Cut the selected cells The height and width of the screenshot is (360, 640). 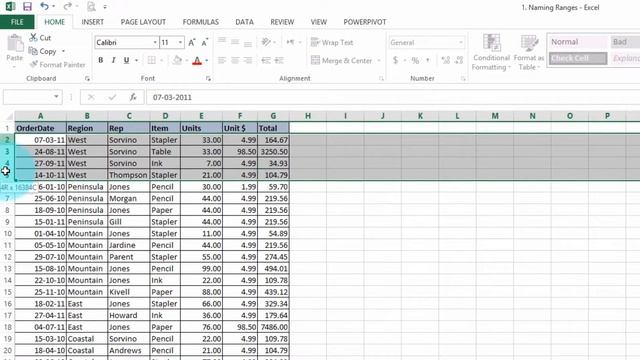(x=40, y=38)
